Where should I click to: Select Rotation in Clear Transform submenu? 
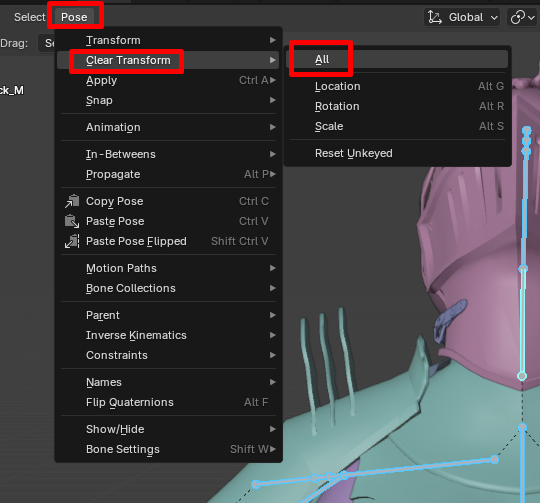point(397,106)
